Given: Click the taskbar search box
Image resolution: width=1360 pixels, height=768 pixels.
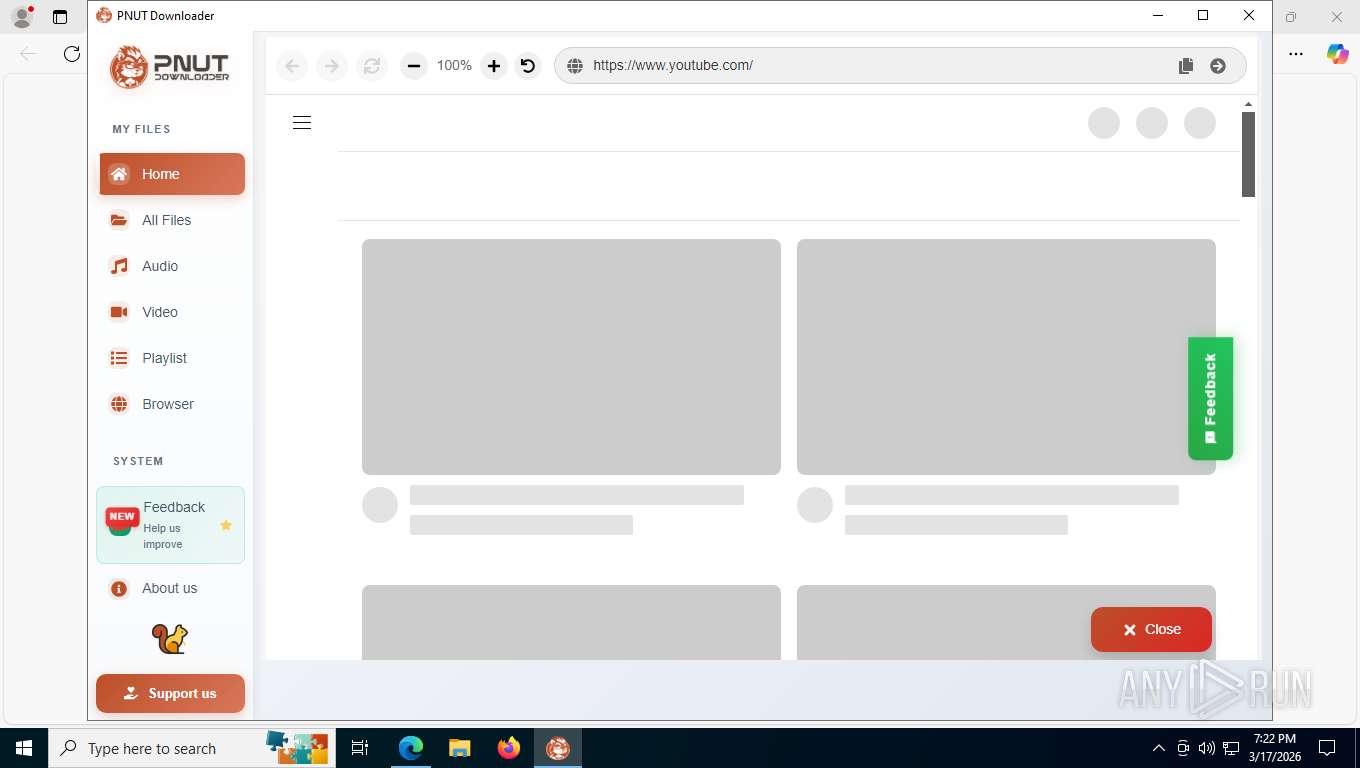Looking at the screenshot, I should coord(191,748).
